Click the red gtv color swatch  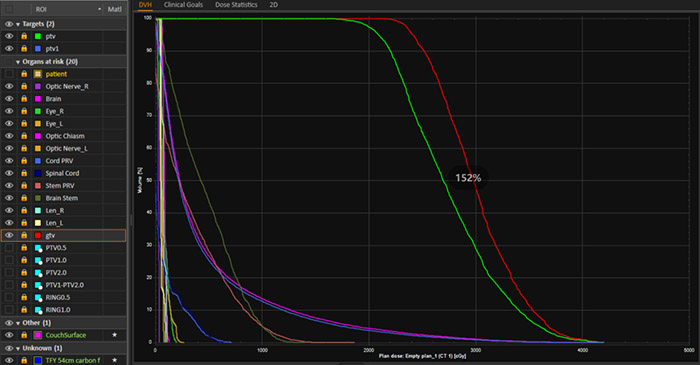click(x=38, y=235)
